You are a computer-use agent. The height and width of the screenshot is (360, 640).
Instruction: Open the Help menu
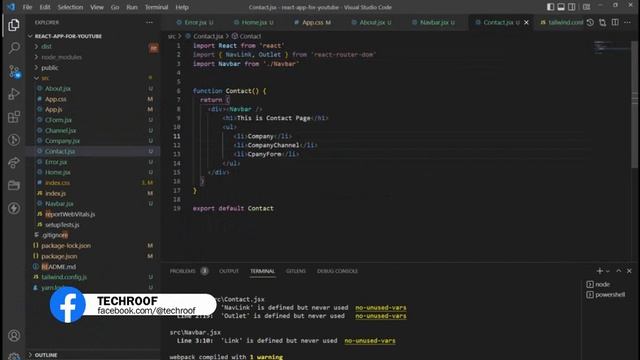point(182,7)
